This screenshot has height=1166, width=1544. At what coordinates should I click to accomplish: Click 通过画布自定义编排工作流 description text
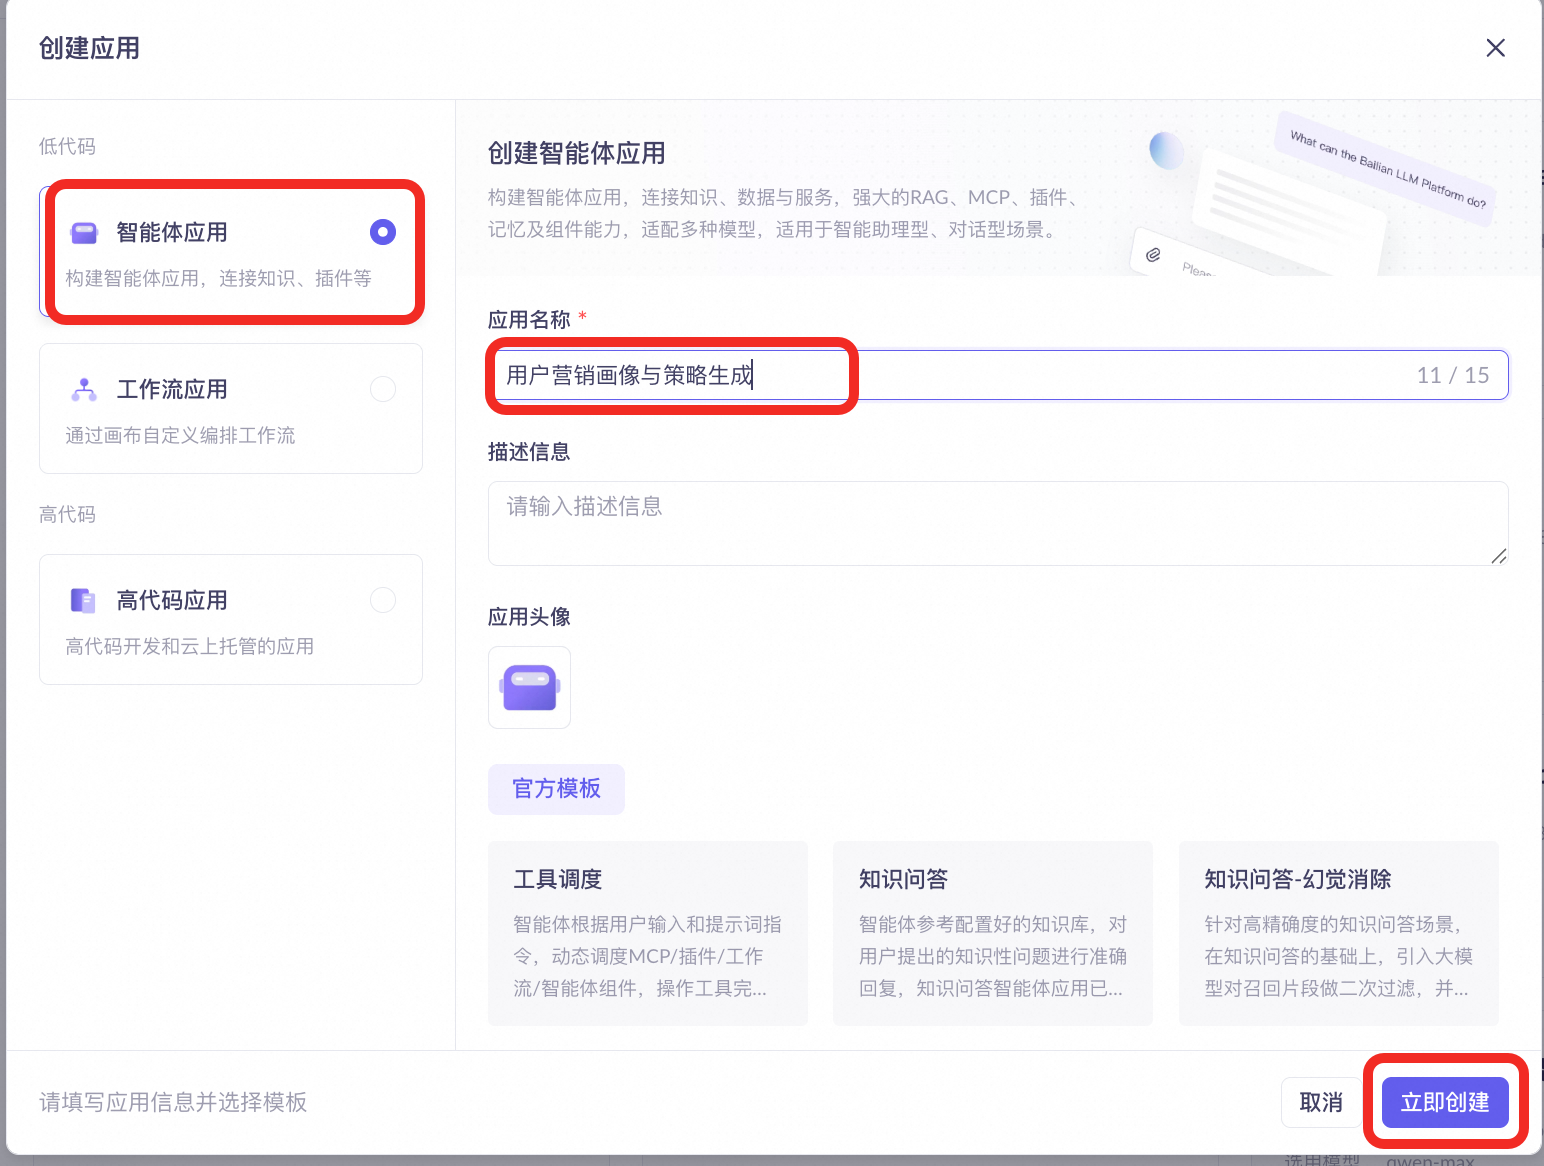[x=180, y=435]
